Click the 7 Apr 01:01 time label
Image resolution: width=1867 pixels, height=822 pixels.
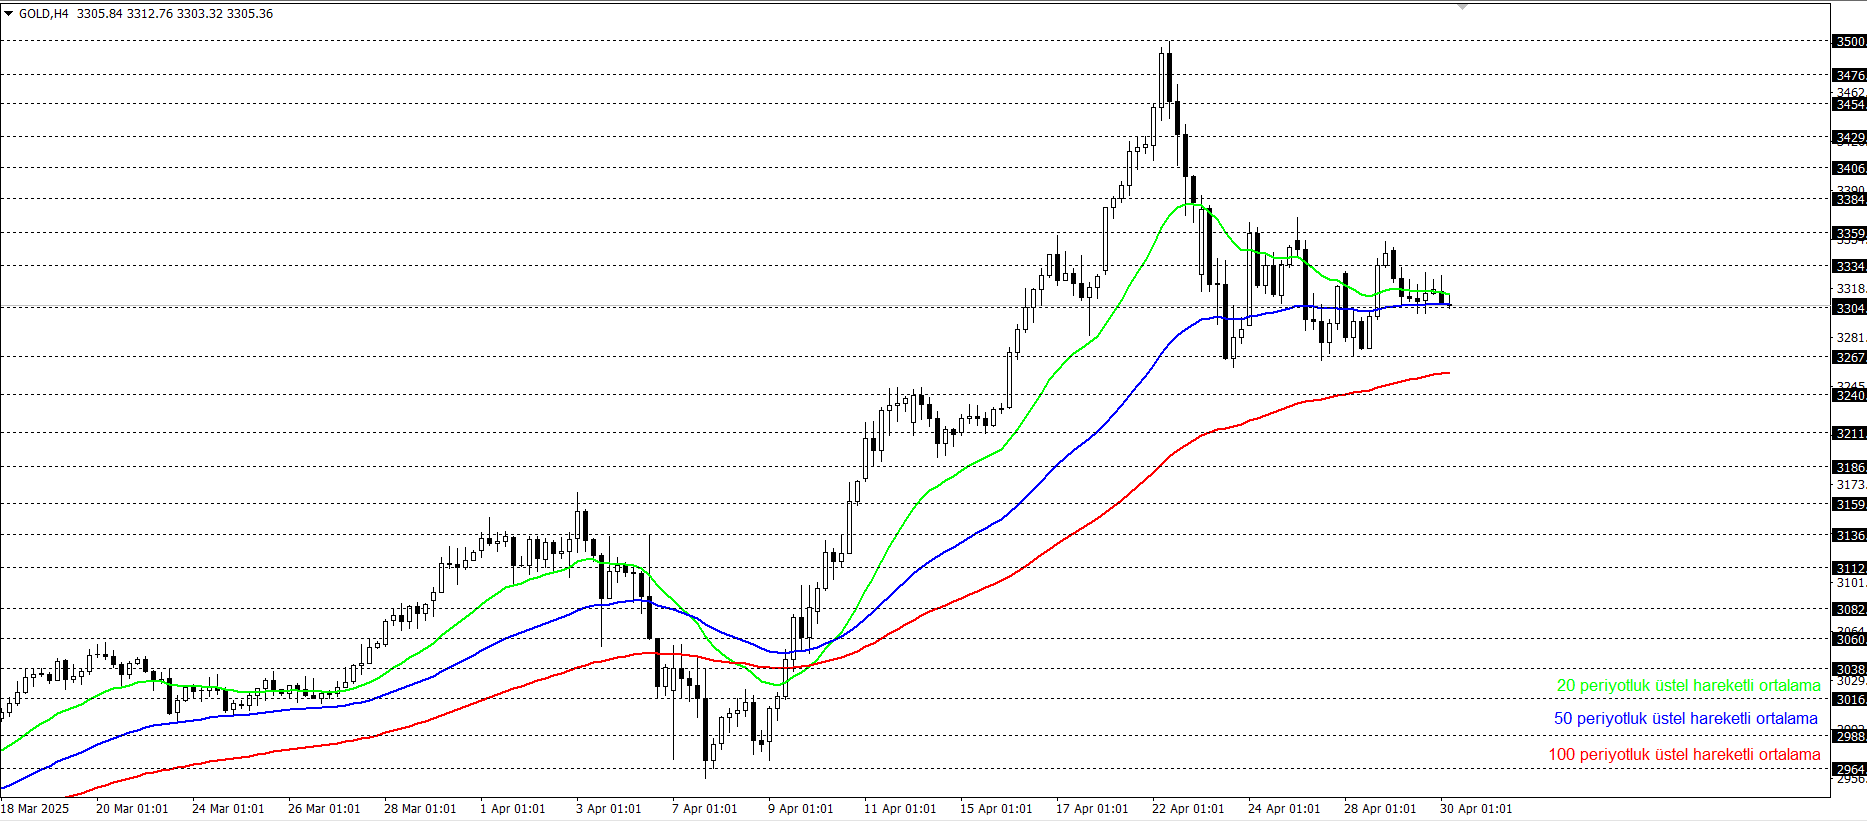click(x=705, y=809)
